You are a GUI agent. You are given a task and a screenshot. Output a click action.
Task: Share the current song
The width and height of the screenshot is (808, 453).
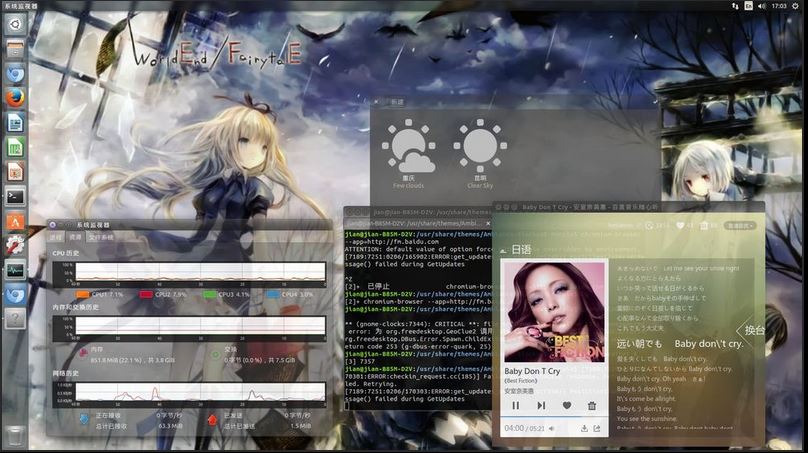[x=597, y=428]
